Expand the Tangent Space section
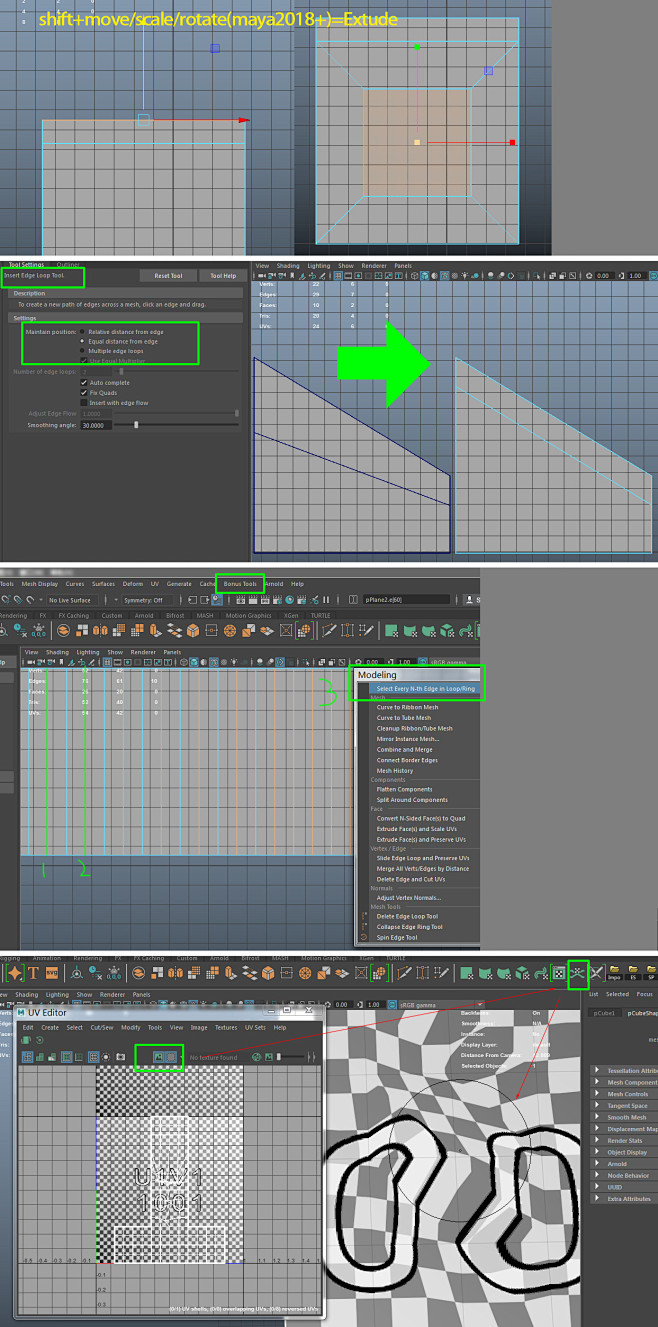 tap(624, 1105)
